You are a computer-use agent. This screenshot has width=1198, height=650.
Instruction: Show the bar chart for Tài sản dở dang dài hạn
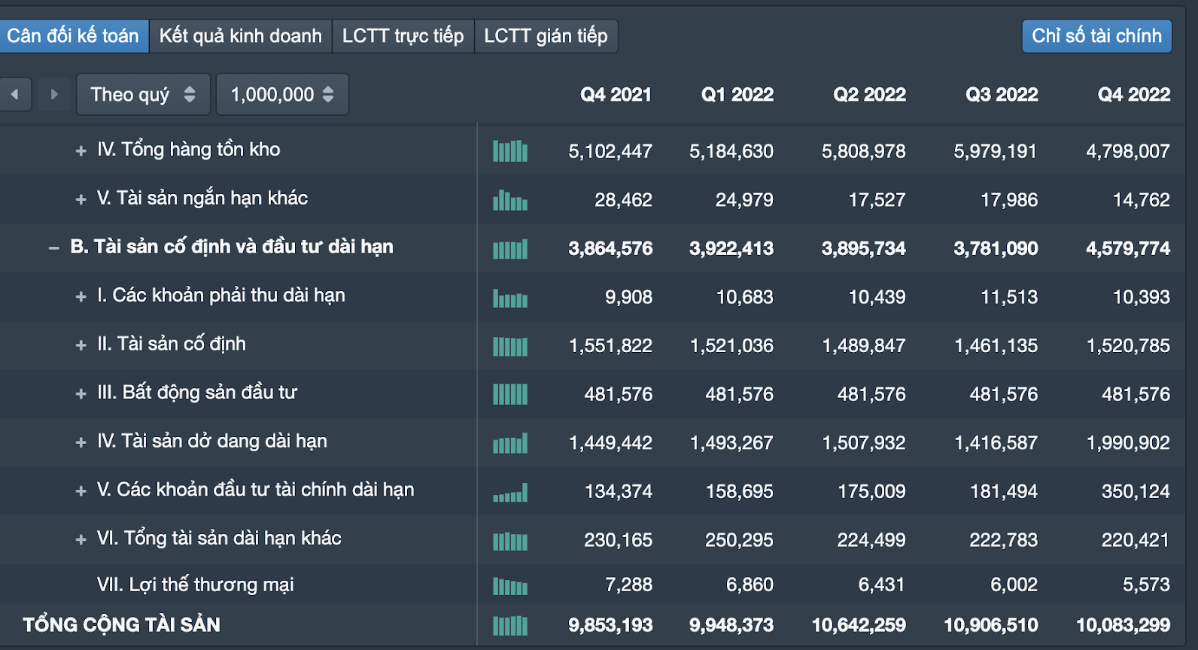[510, 443]
